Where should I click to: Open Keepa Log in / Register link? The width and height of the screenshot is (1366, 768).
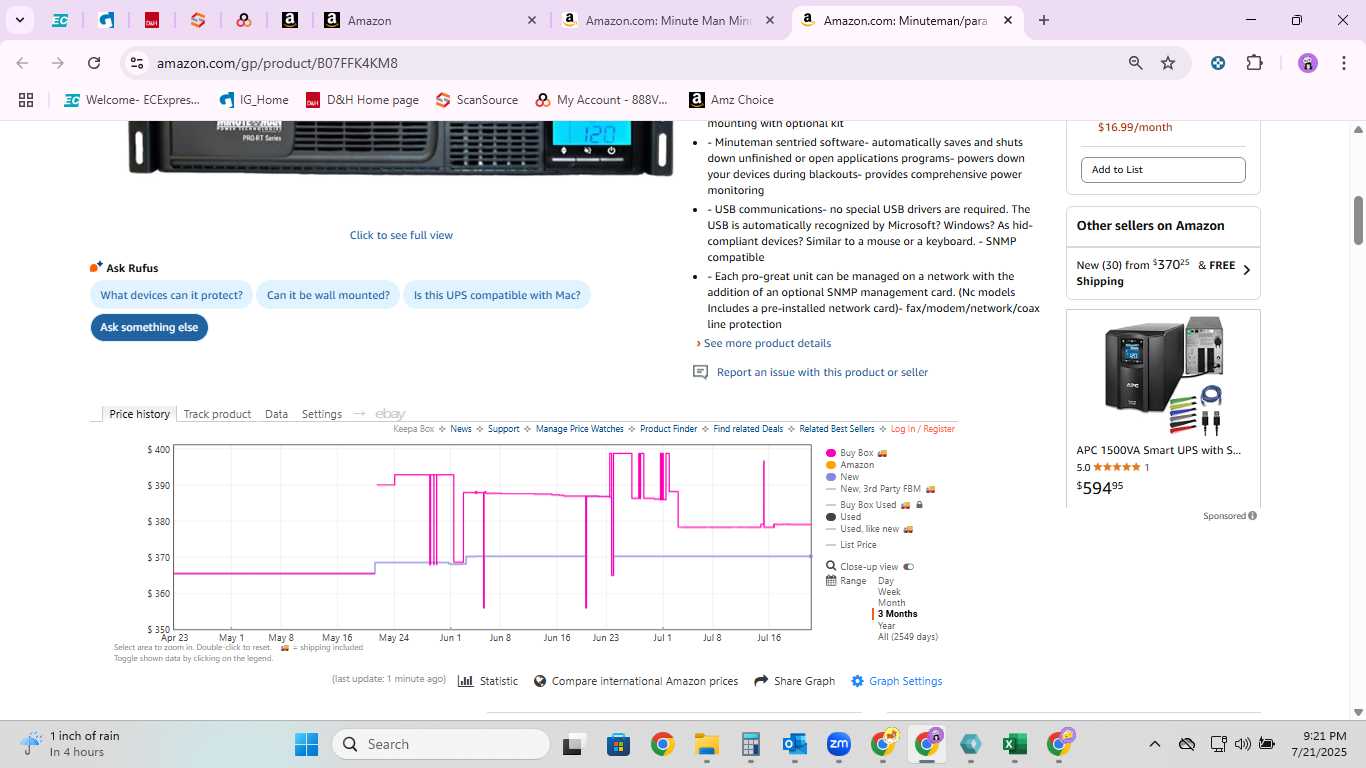[923, 429]
